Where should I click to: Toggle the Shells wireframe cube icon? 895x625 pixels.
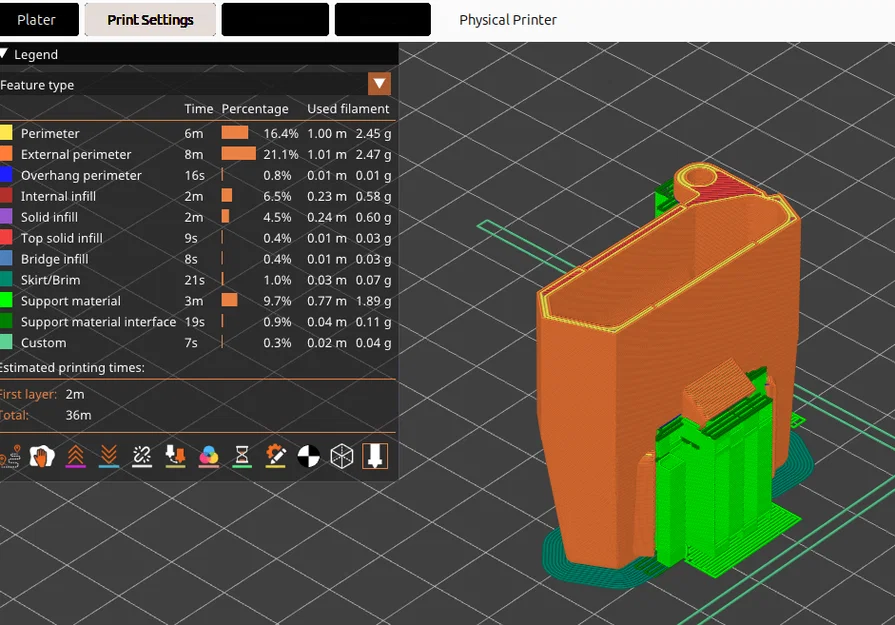[342, 456]
